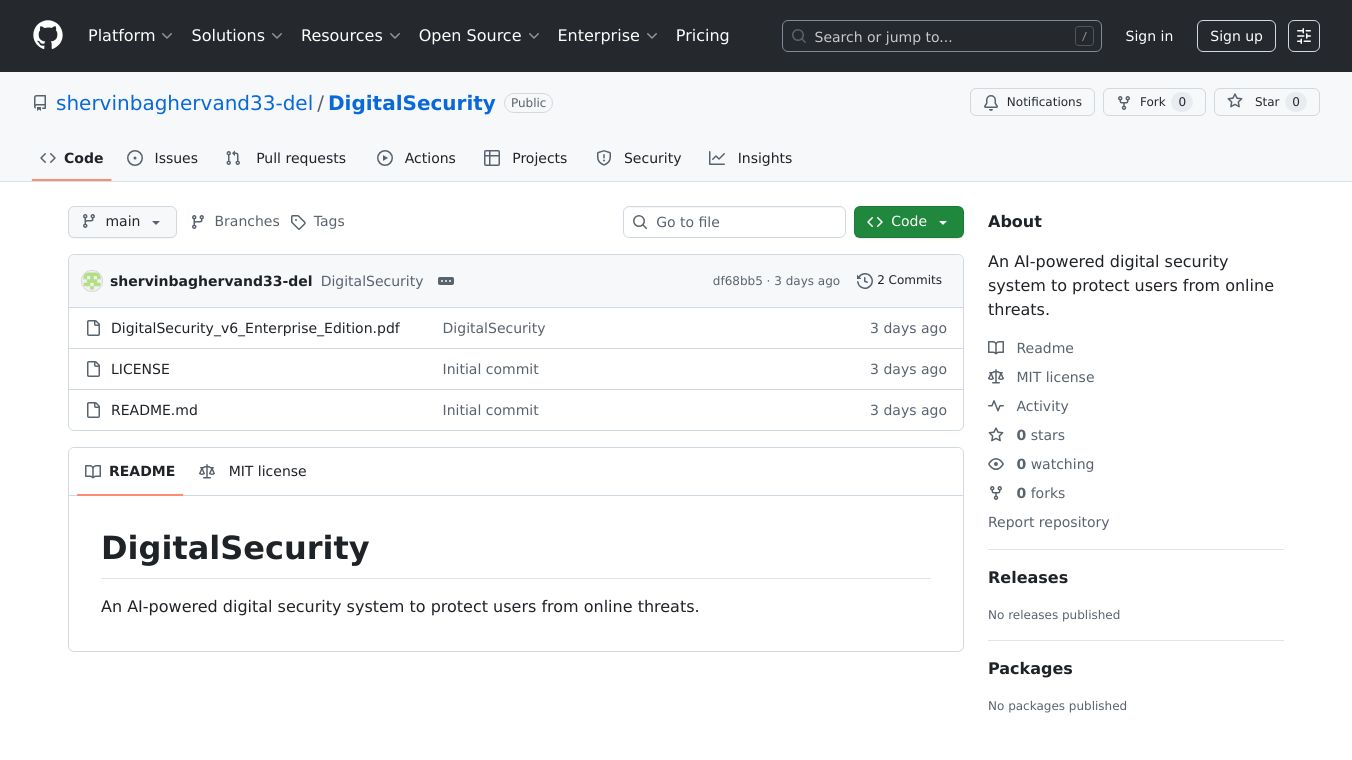Expand the green Code dropdown button
This screenshot has height=760, width=1352.
coord(908,222)
